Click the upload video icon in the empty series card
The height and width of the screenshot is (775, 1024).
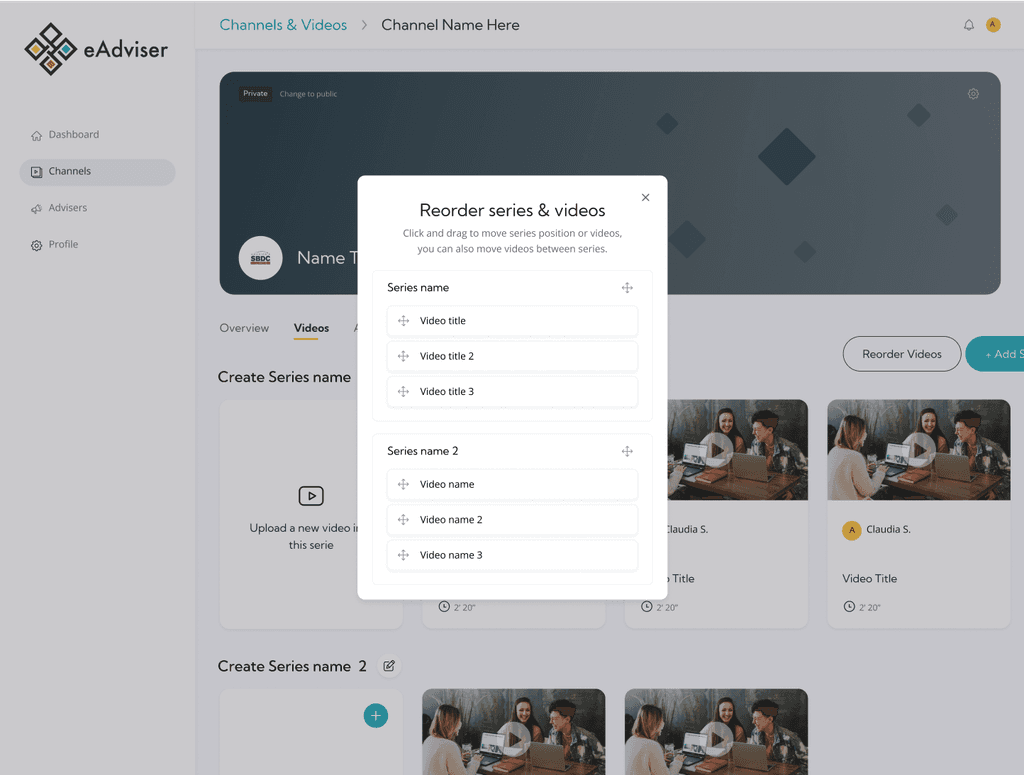pyautogui.click(x=311, y=495)
